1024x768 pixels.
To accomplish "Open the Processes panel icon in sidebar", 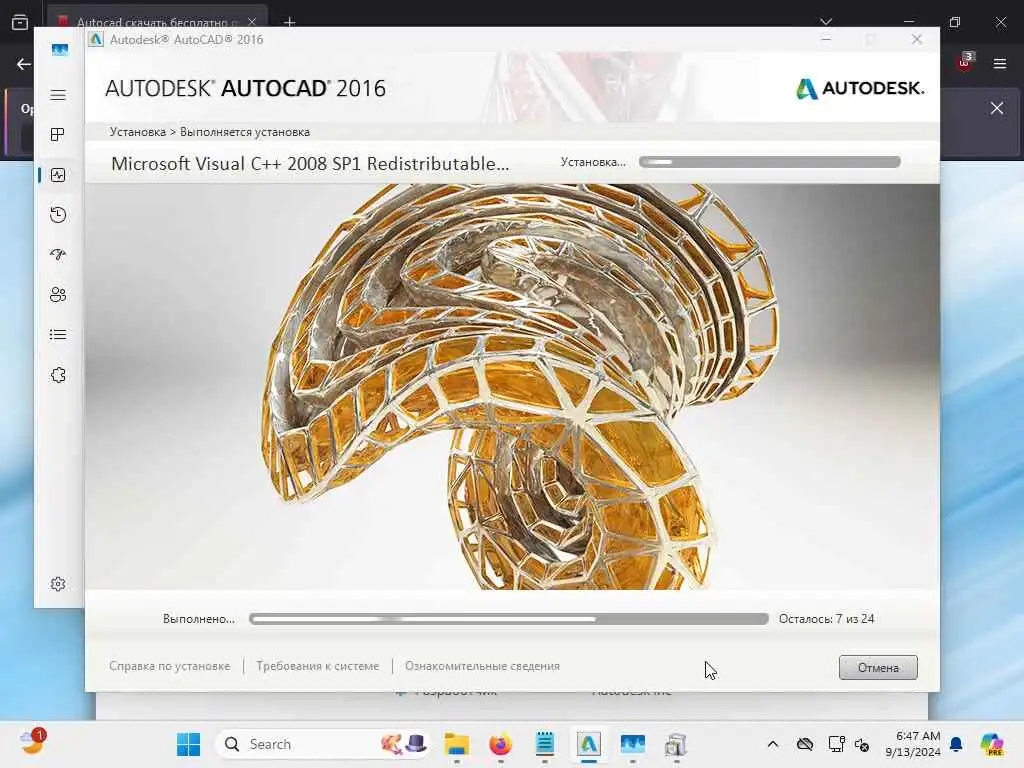I will coord(58,135).
